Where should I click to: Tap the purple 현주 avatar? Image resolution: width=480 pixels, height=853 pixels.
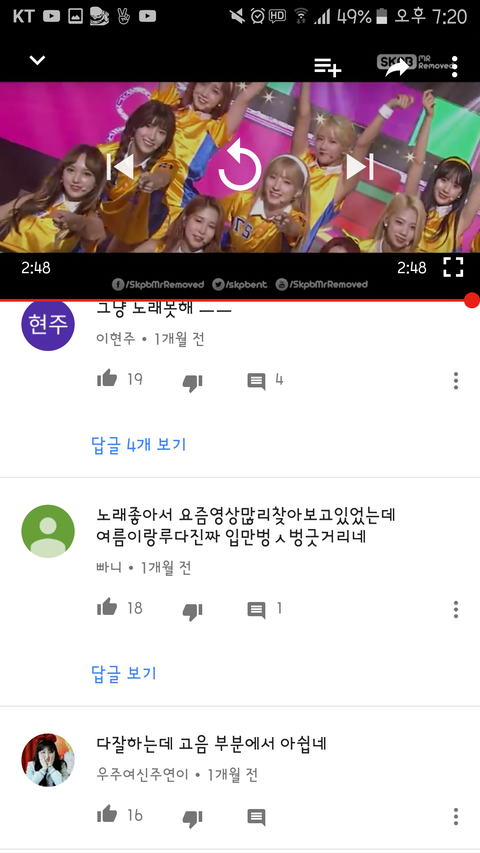[48, 325]
